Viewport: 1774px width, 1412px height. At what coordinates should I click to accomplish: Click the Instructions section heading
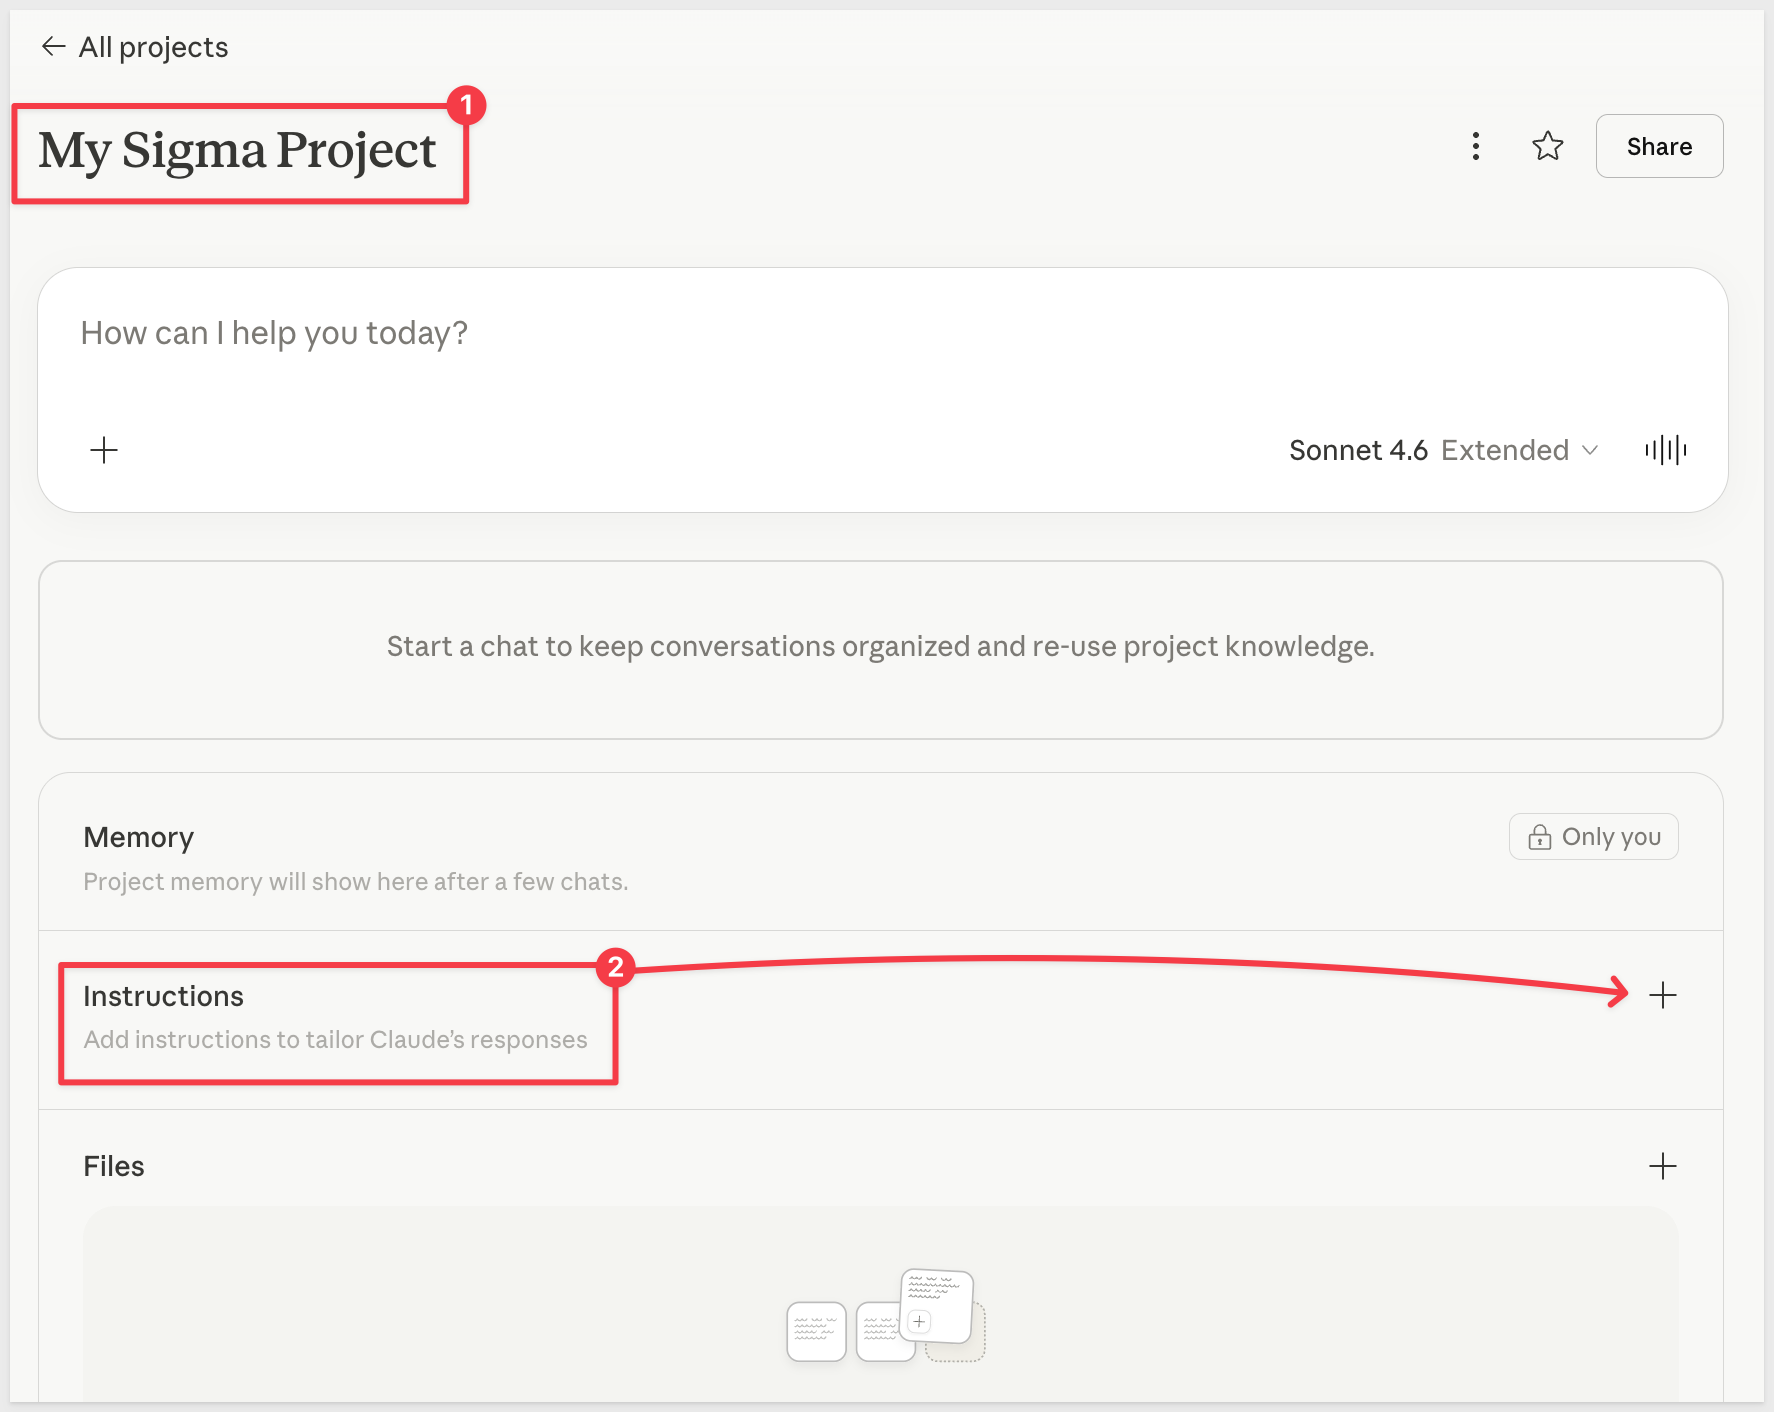click(x=163, y=996)
